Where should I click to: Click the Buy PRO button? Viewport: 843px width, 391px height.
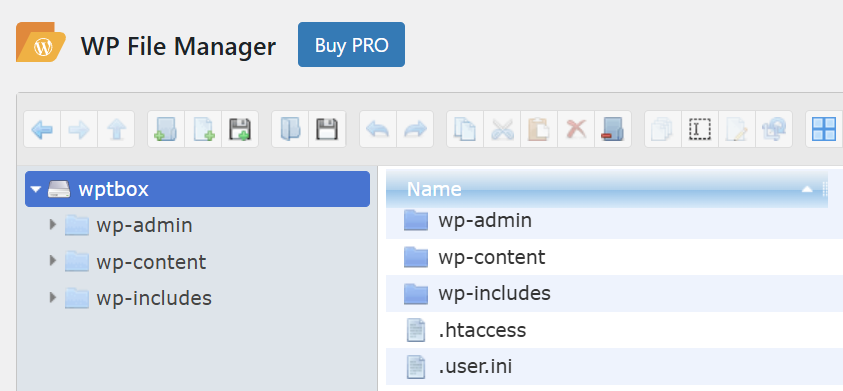pos(352,45)
